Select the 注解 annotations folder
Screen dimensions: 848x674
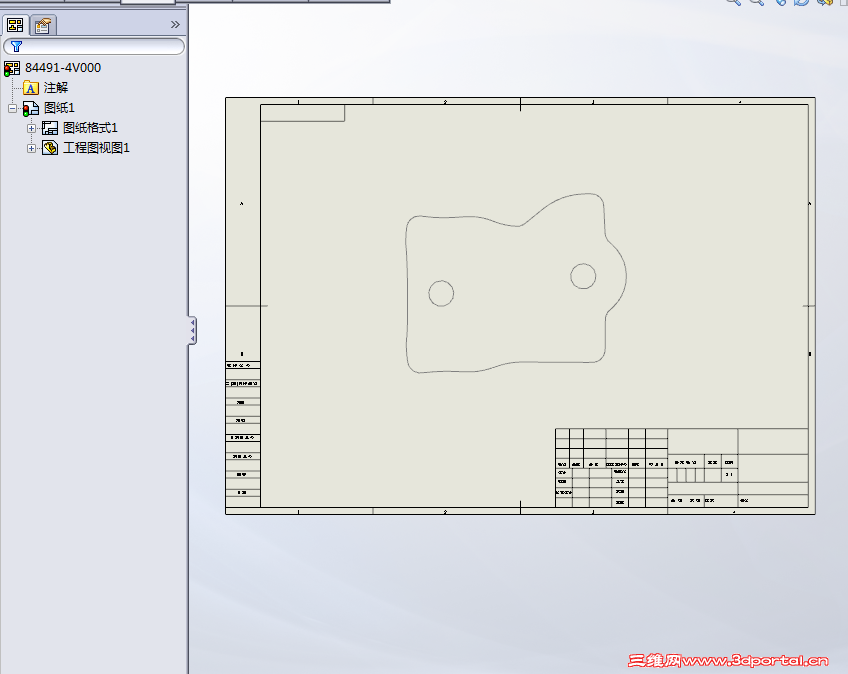(x=56, y=88)
